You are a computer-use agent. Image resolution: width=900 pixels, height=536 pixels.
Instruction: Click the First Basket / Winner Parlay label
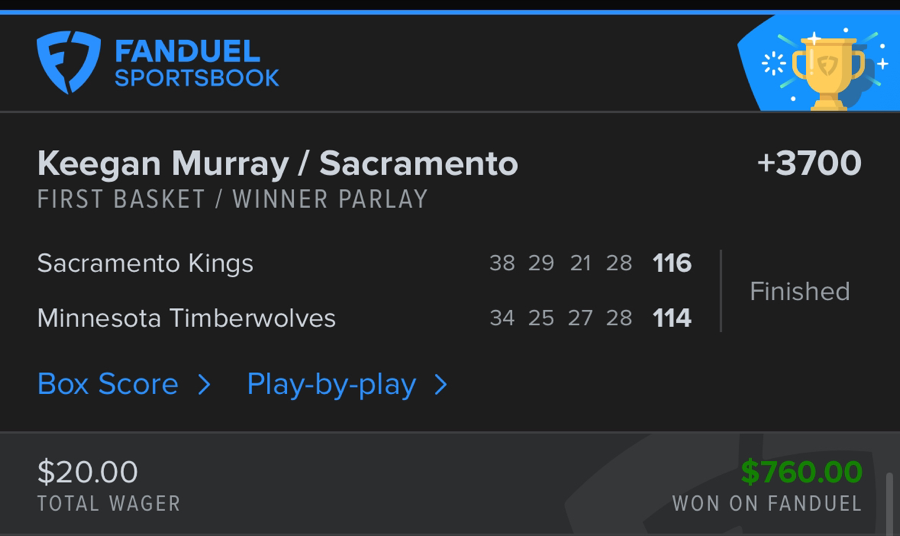coord(232,199)
